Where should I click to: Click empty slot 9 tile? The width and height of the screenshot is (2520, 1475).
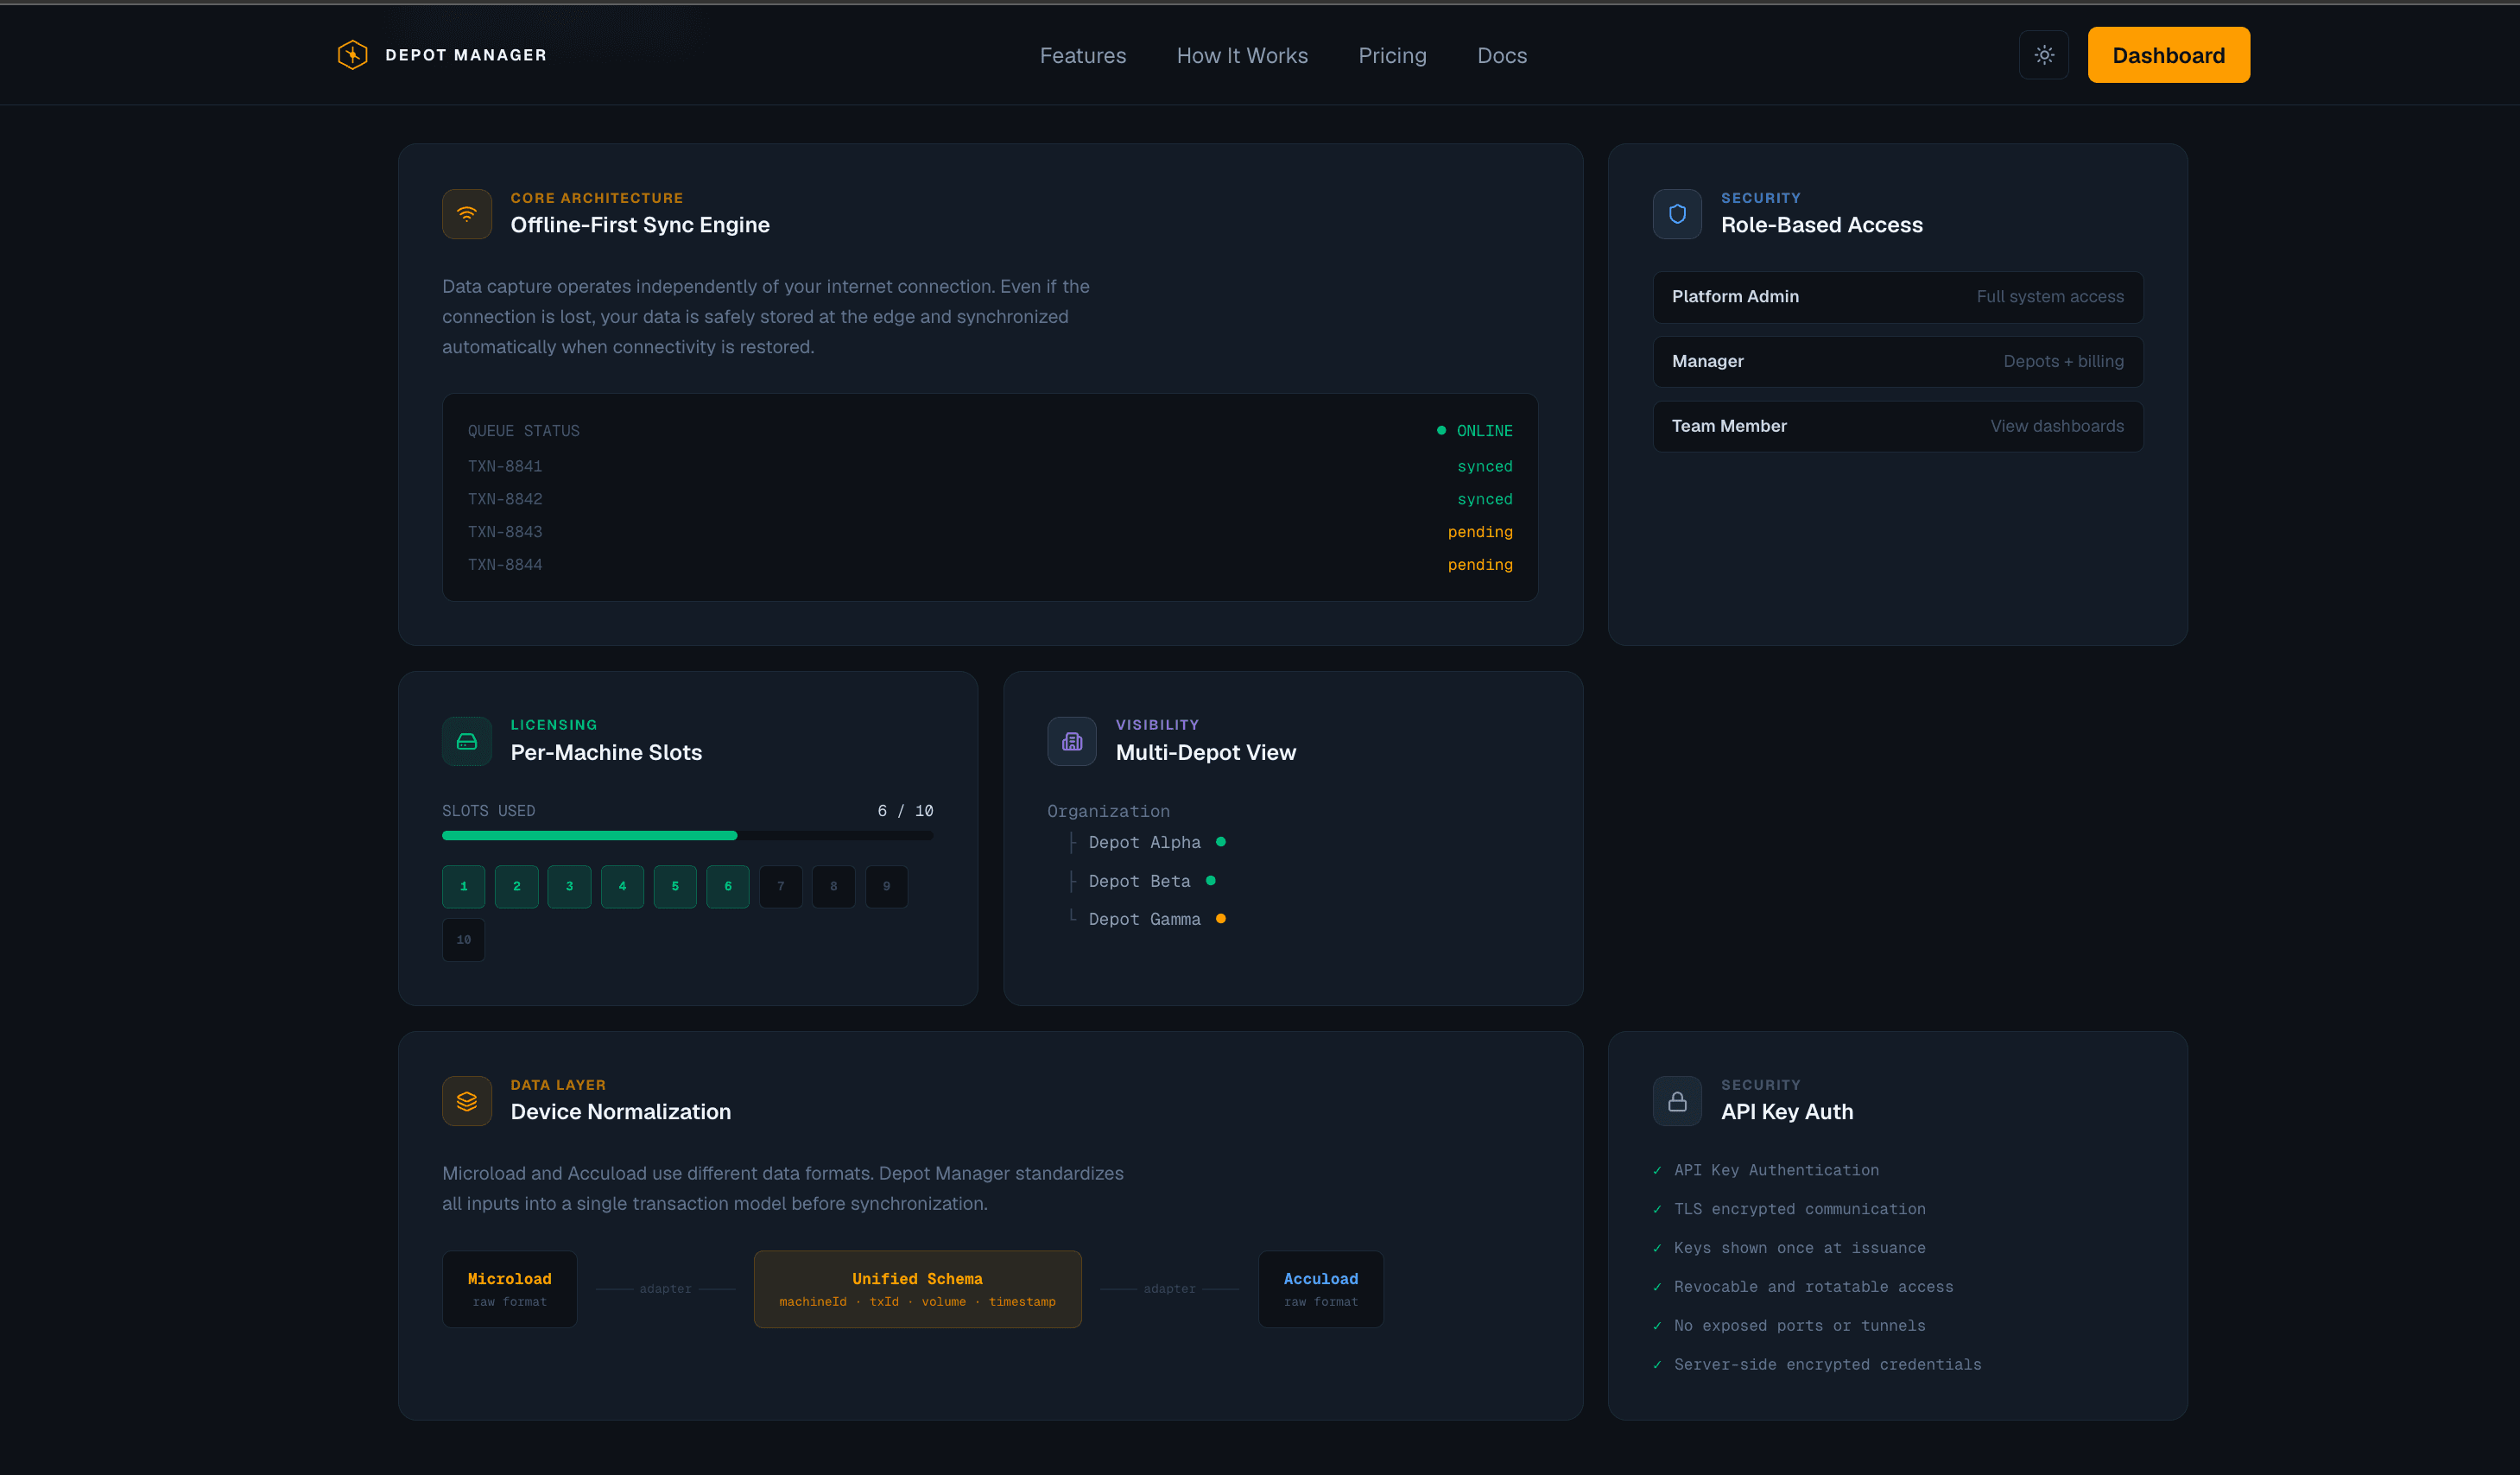(886, 886)
